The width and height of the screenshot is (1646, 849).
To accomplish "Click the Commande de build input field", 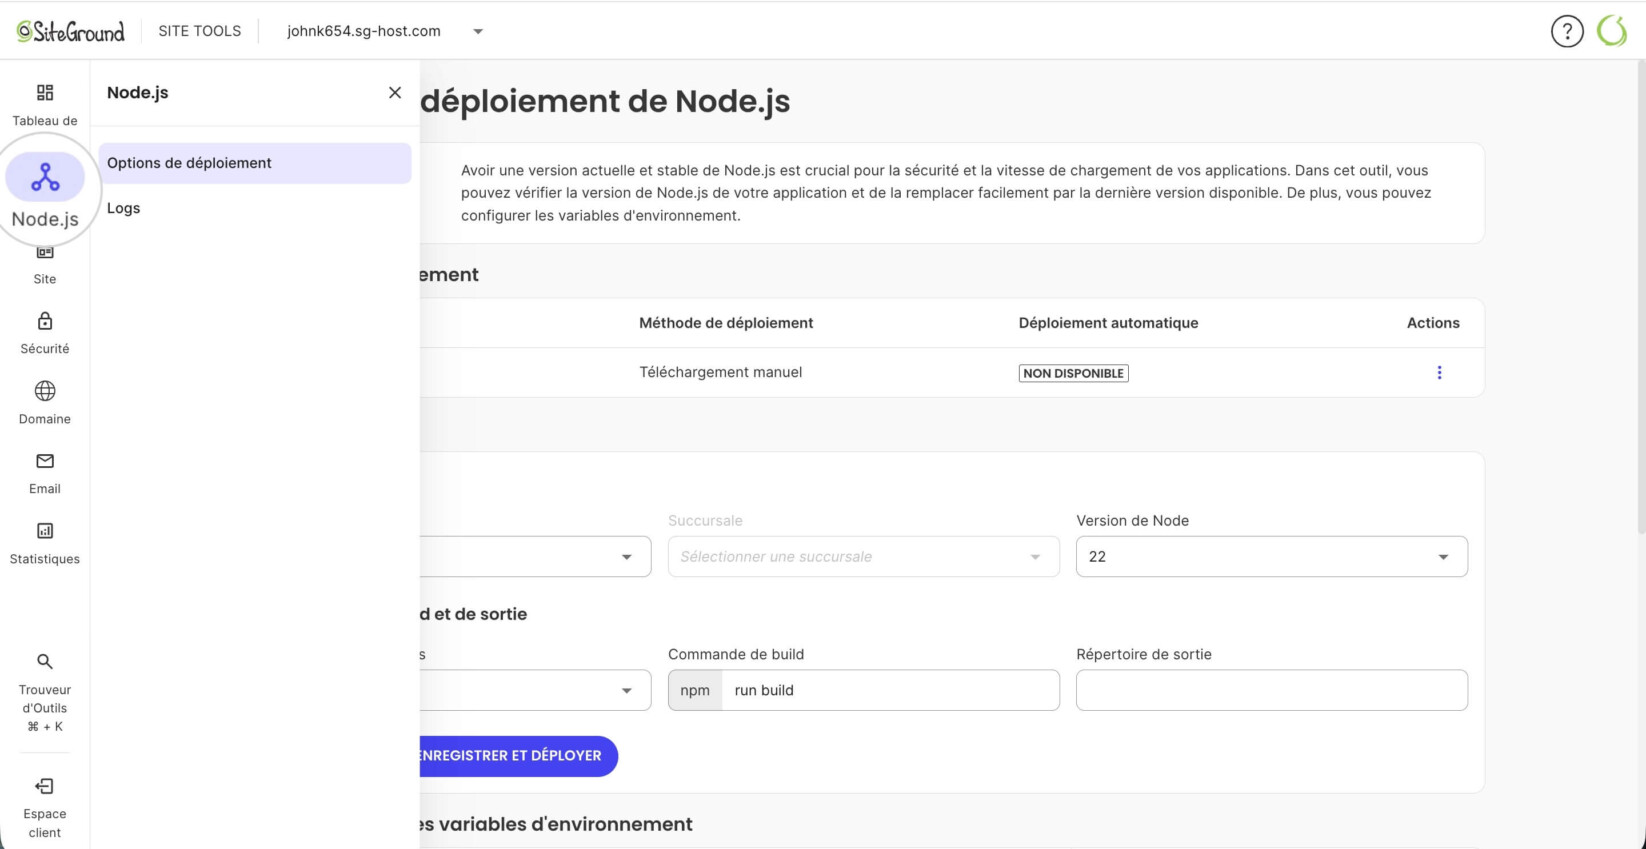I will tap(890, 690).
